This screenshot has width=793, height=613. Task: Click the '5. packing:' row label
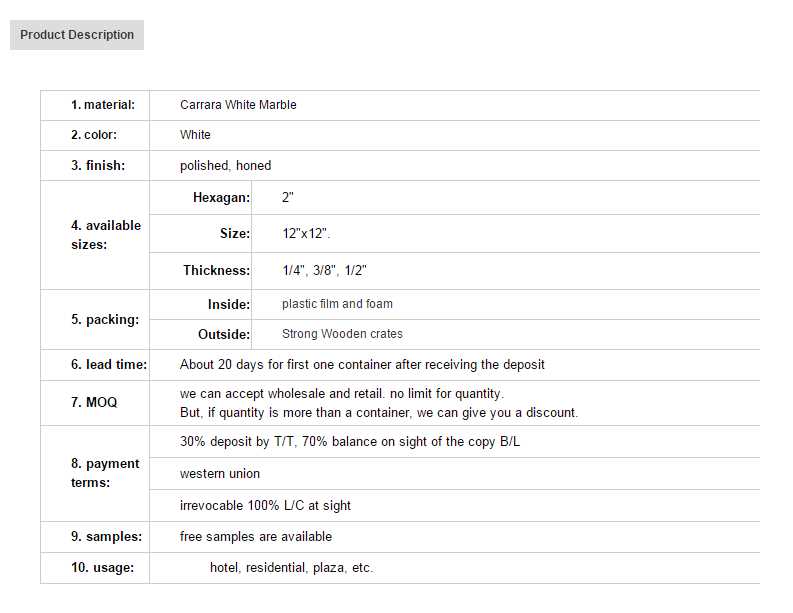pyautogui.click(x=105, y=320)
